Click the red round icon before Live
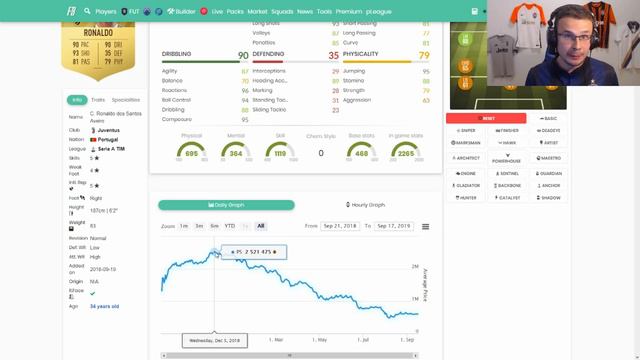The width and height of the screenshot is (640, 360). (204, 11)
